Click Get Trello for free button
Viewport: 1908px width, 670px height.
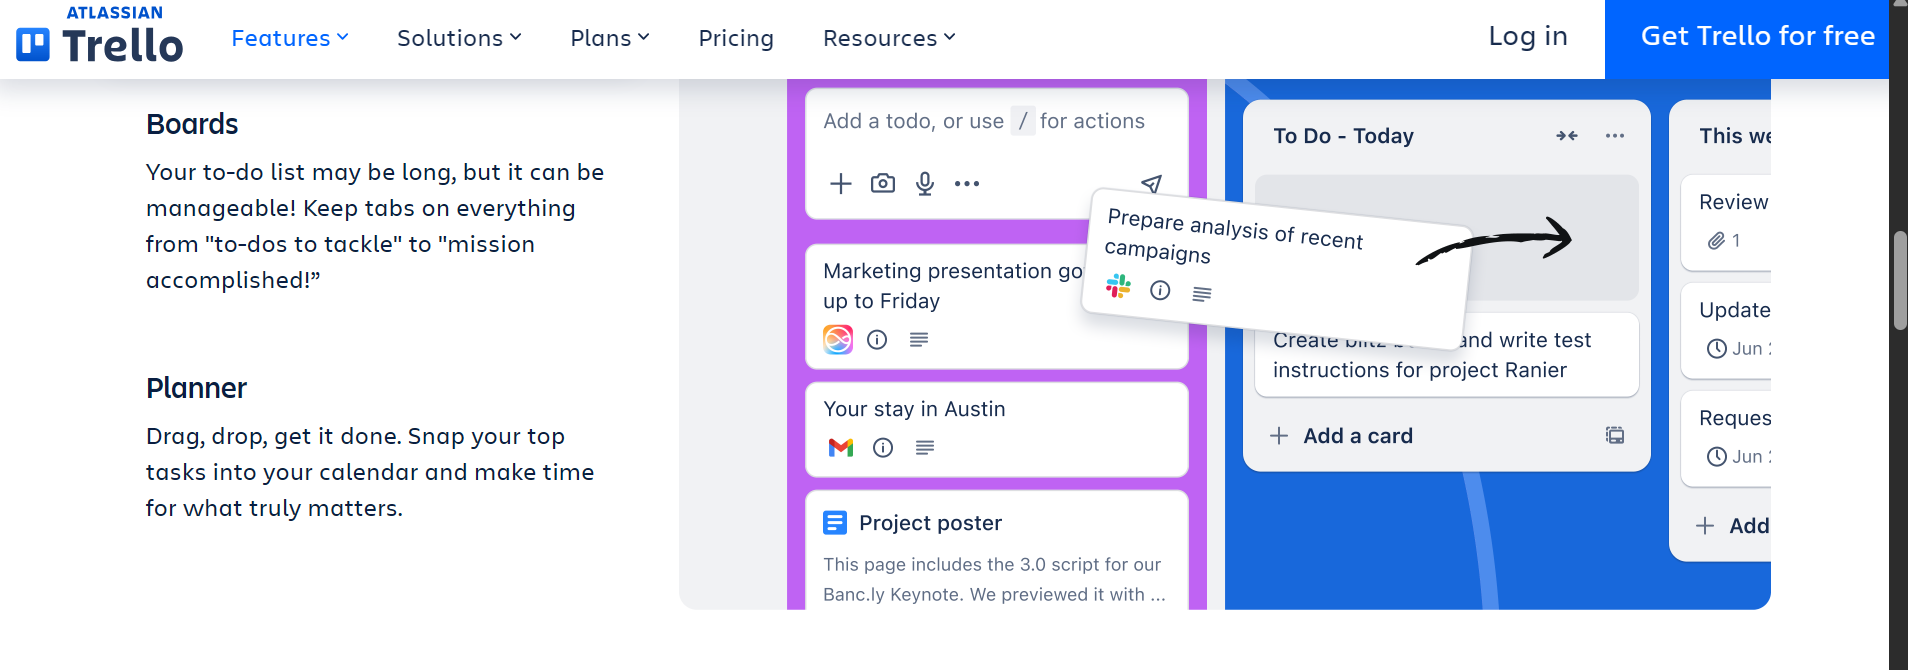coord(1757,37)
